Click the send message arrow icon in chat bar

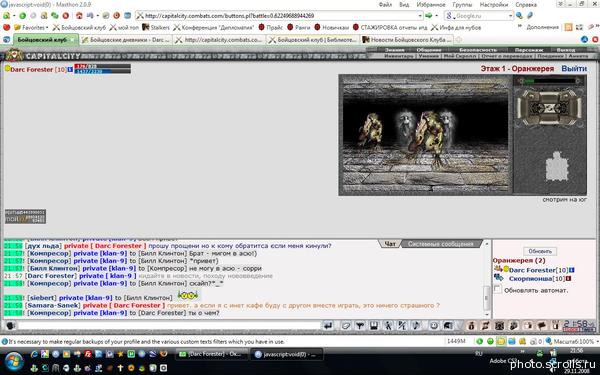[x=328, y=326]
